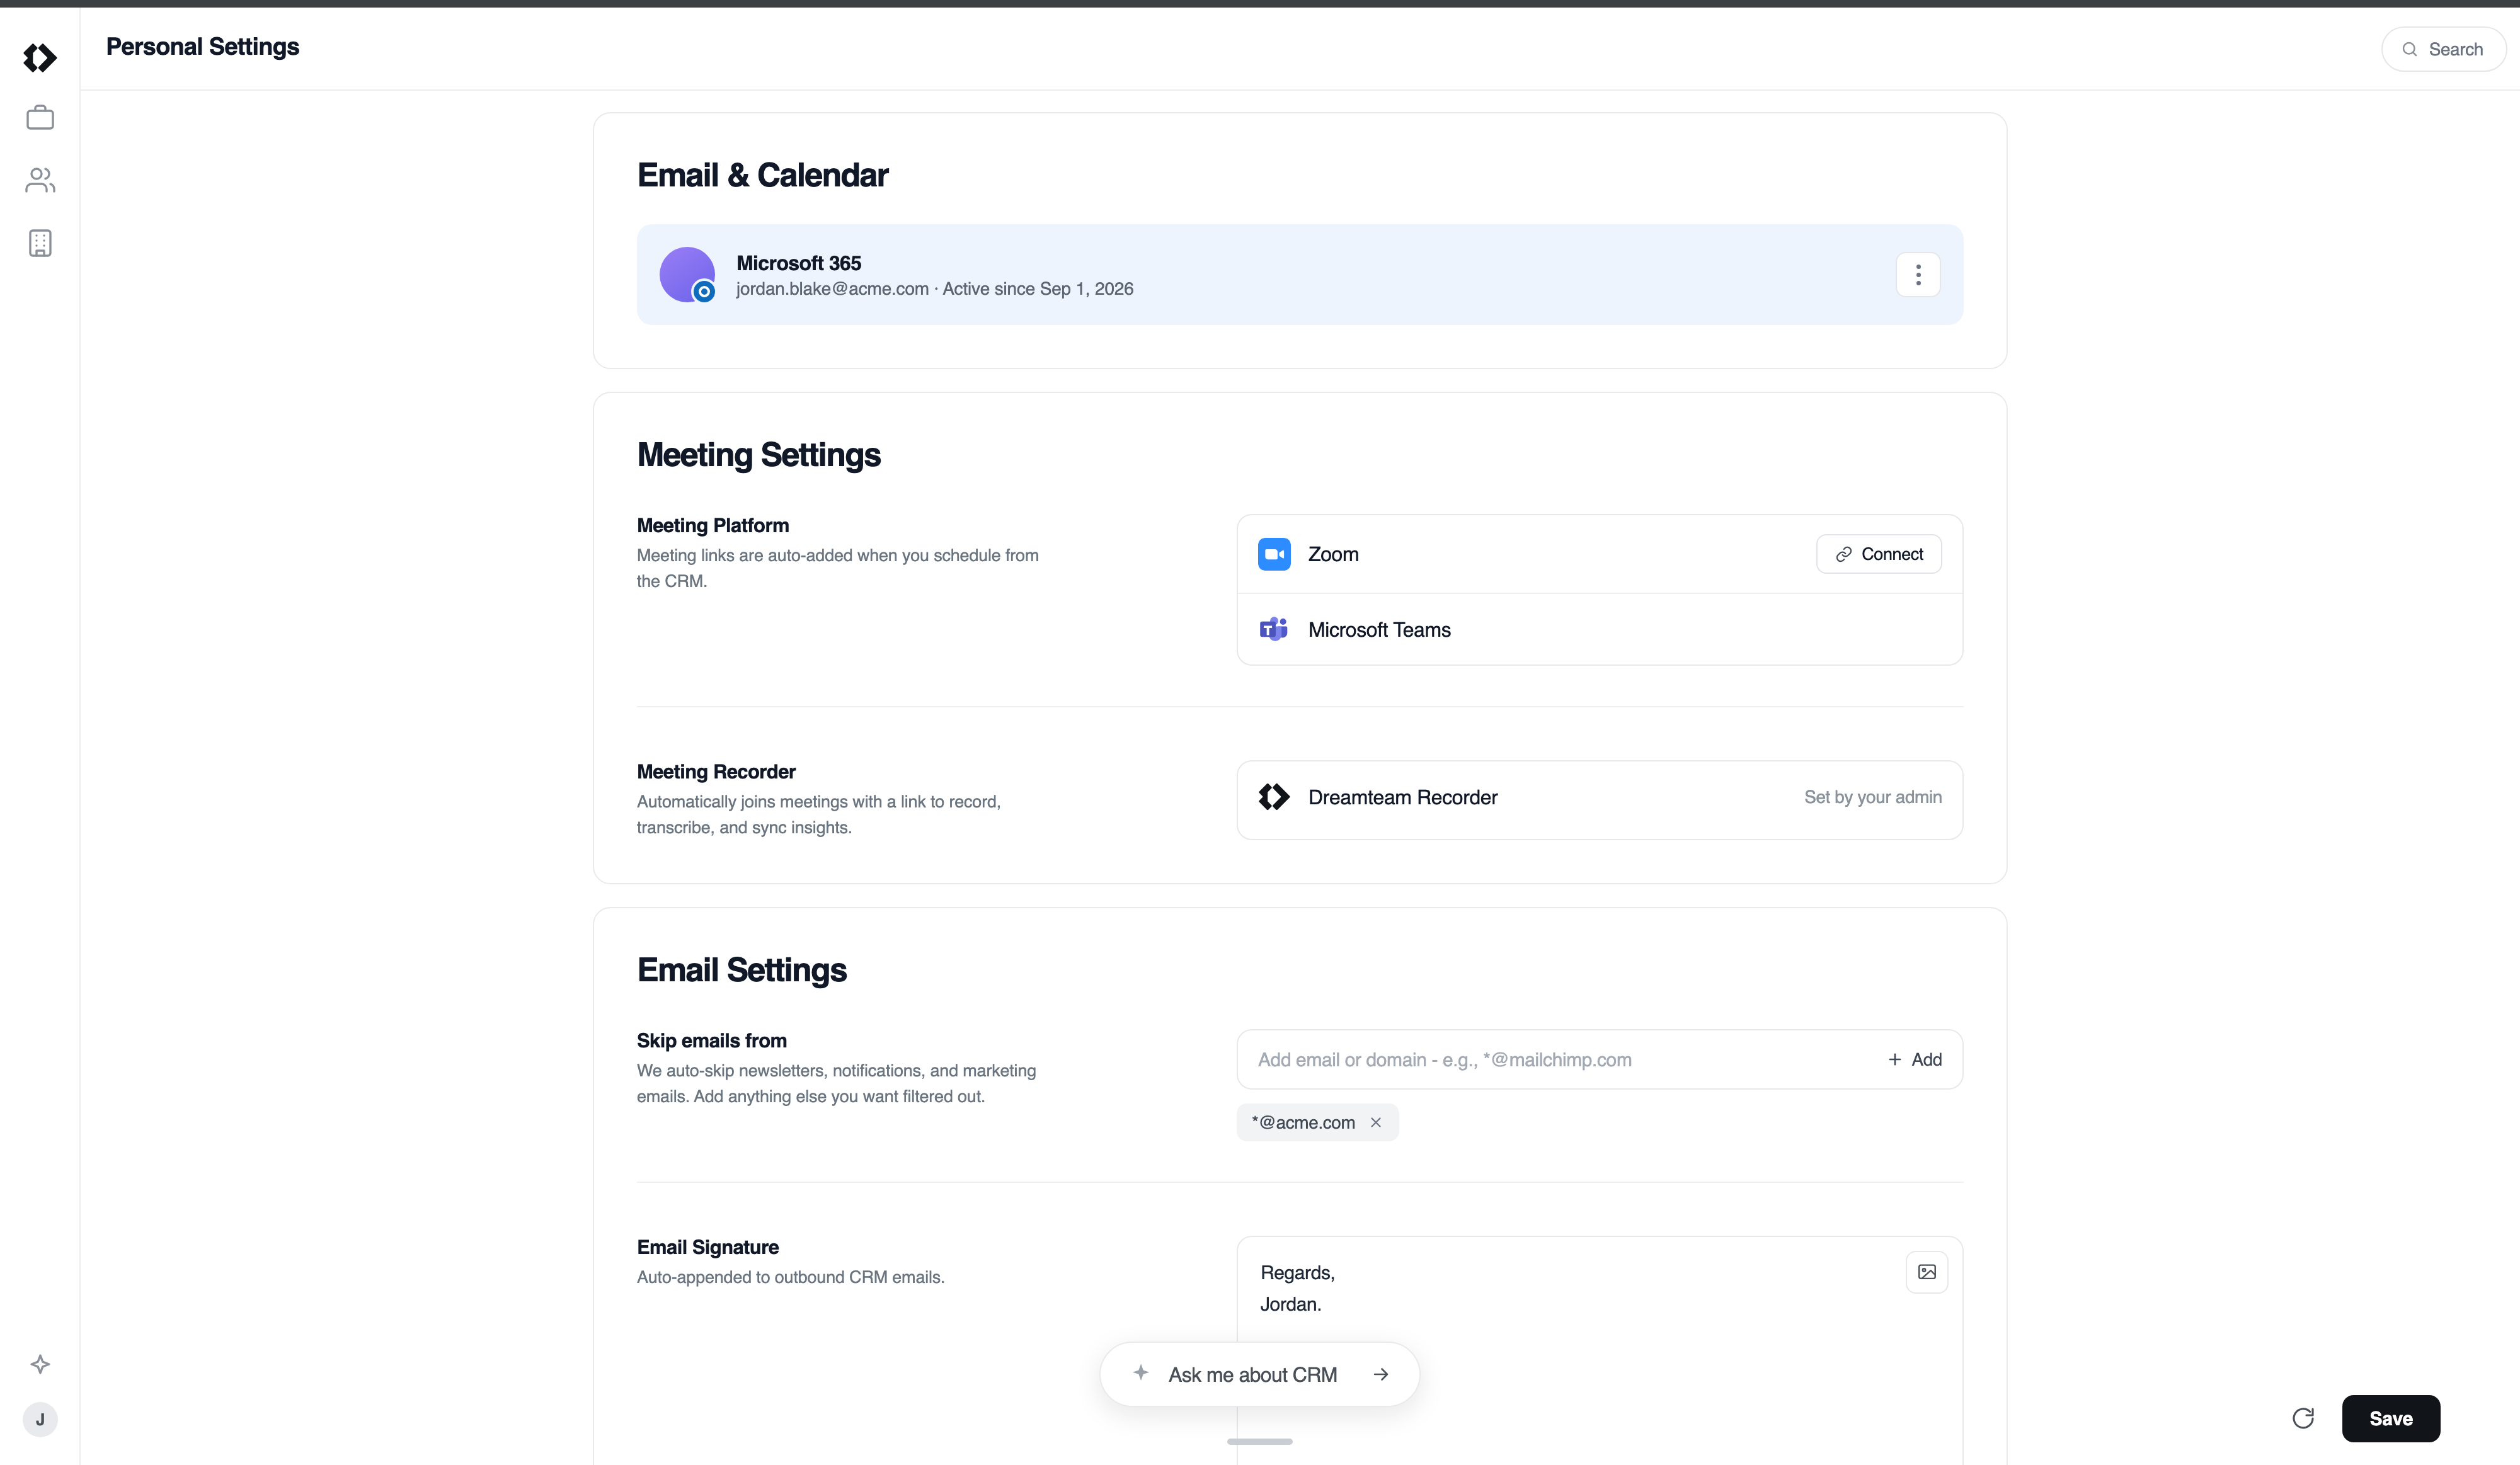
Task: Click the Dreamteam Recorder row
Action: click(1599, 799)
